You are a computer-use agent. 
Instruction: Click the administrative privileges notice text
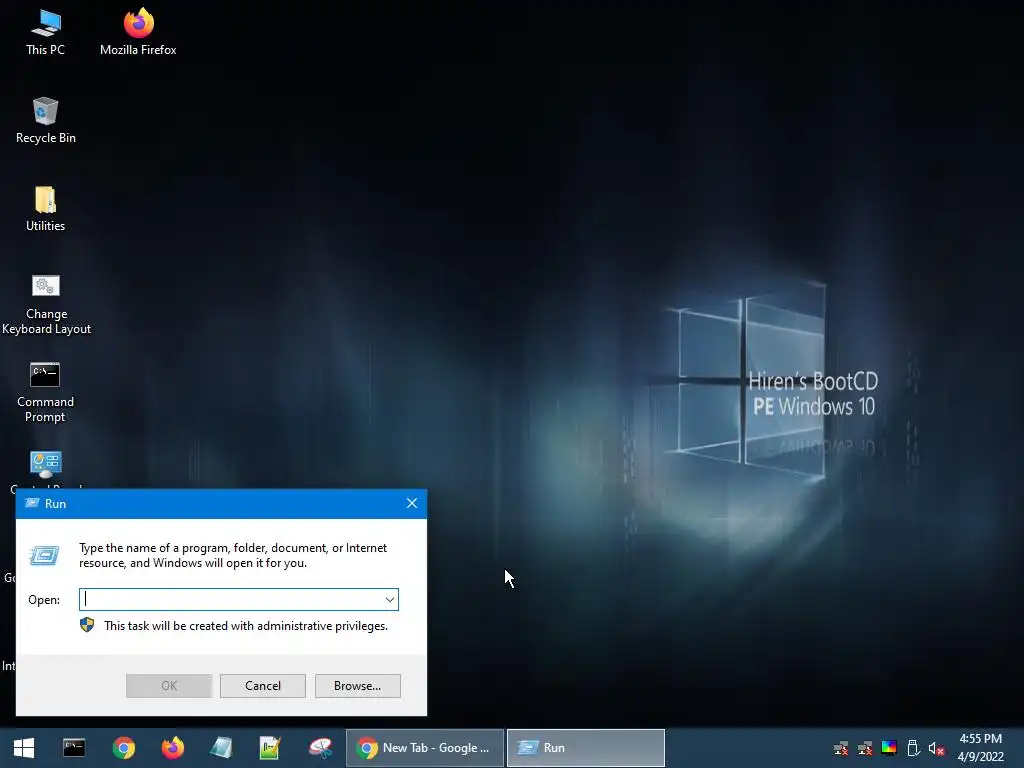[246, 626]
